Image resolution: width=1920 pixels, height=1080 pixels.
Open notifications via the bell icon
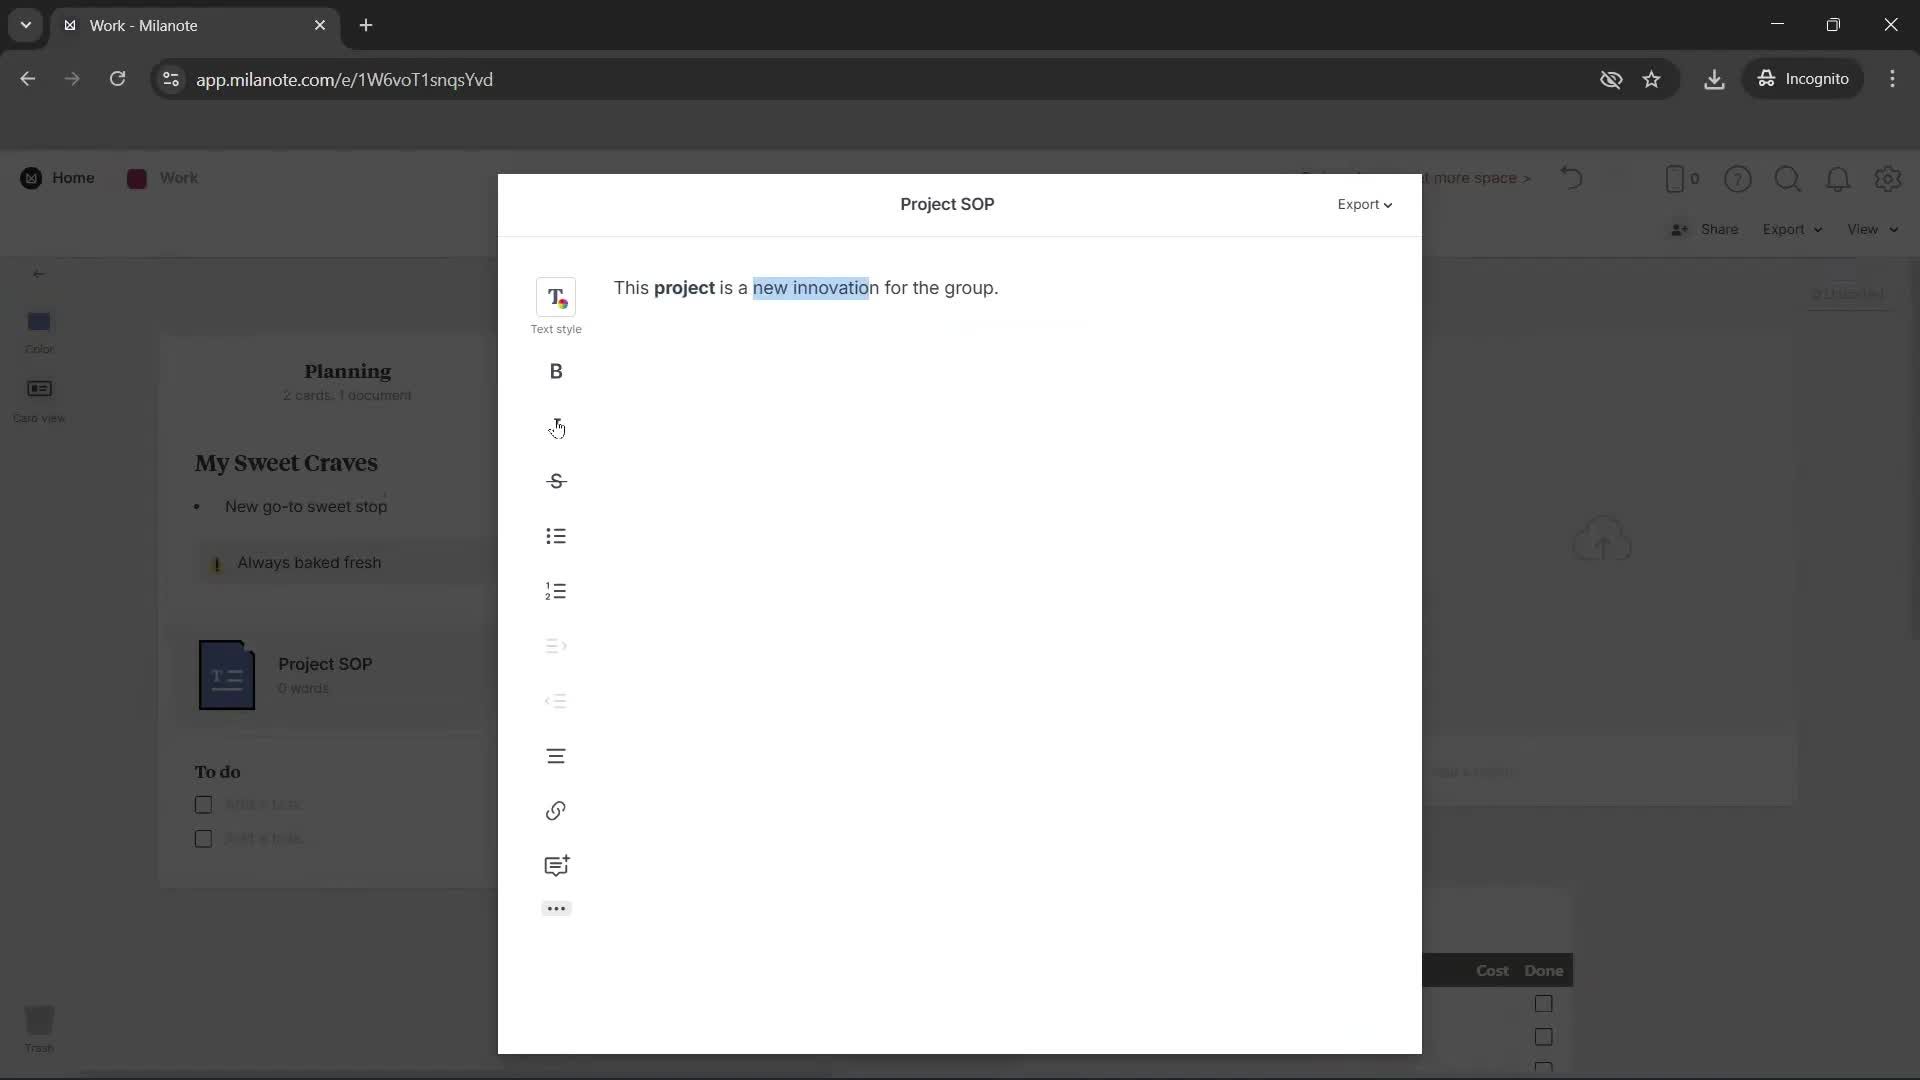1839,179
